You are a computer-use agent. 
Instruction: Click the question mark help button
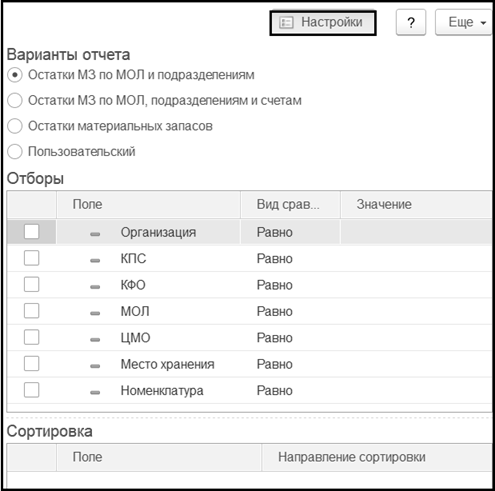pos(411,22)
